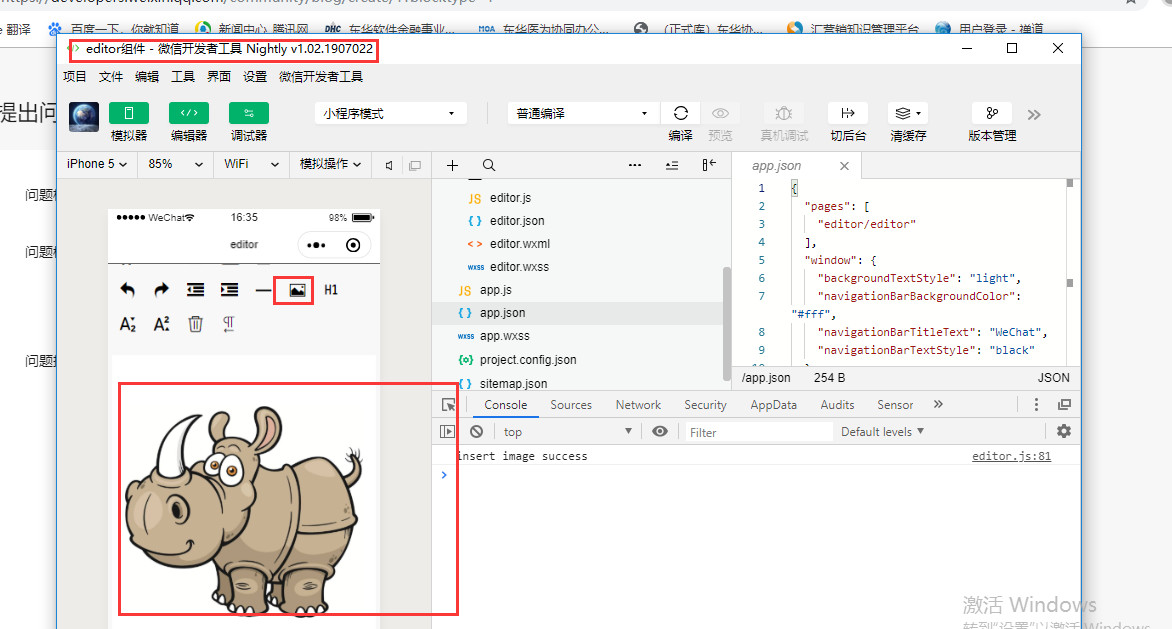
Task: Open the 工具 menu
Action: (x=182, y=76)
